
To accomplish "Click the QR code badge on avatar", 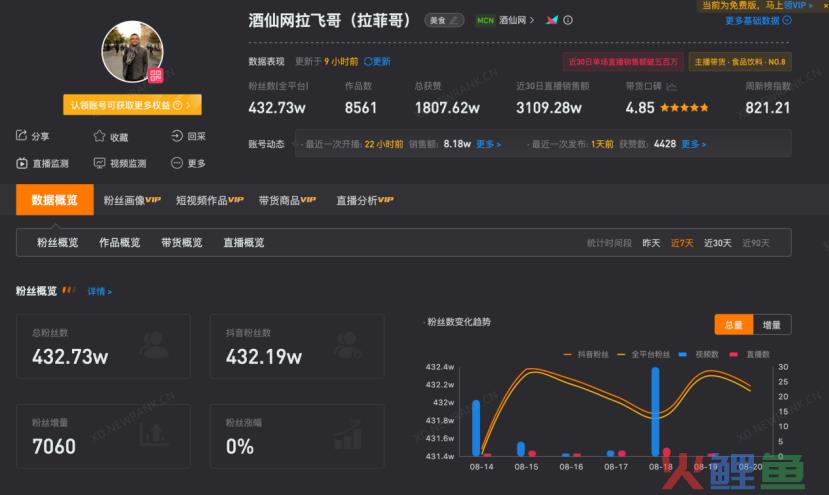I will pos(155,76).
